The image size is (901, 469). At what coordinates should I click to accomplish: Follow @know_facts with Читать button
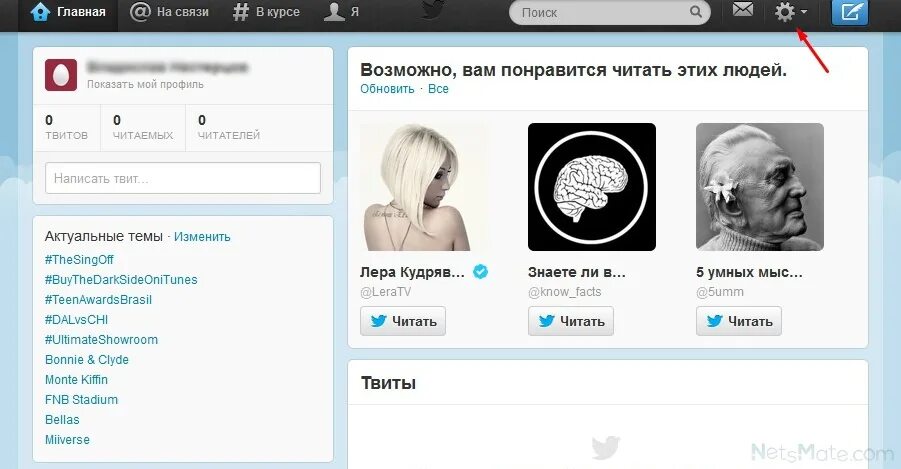(x=571, y=321)
